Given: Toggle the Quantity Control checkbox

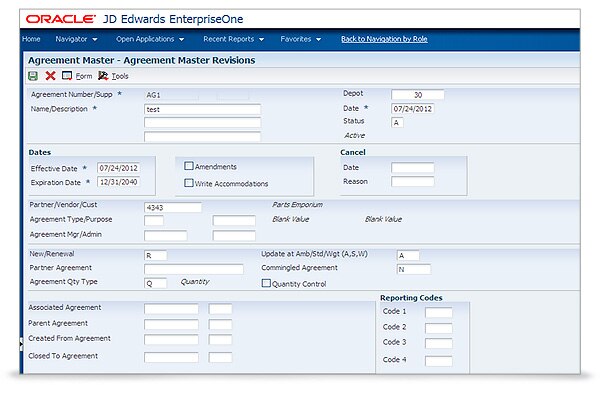Looking at the screenshot, I should [266, 283].
